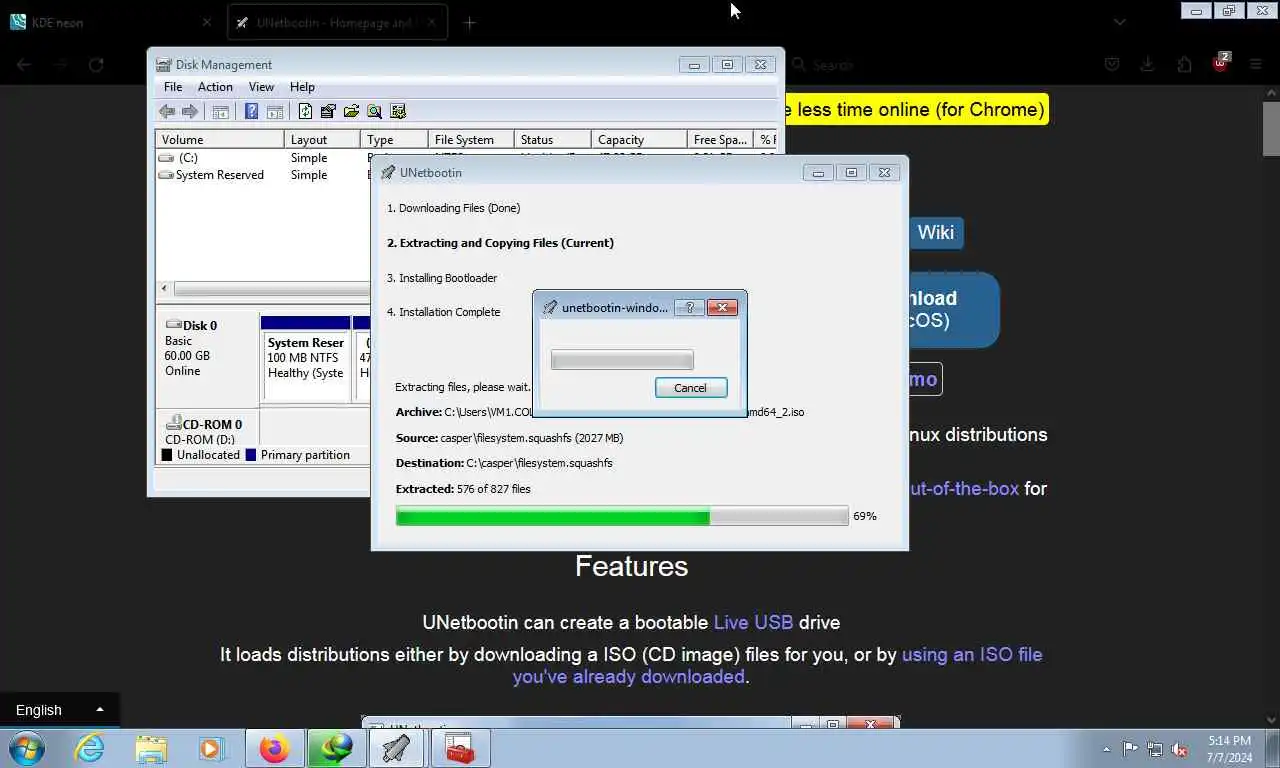
Task: Switch to UNetbootin in the taskbar
Action: (397, 748)
